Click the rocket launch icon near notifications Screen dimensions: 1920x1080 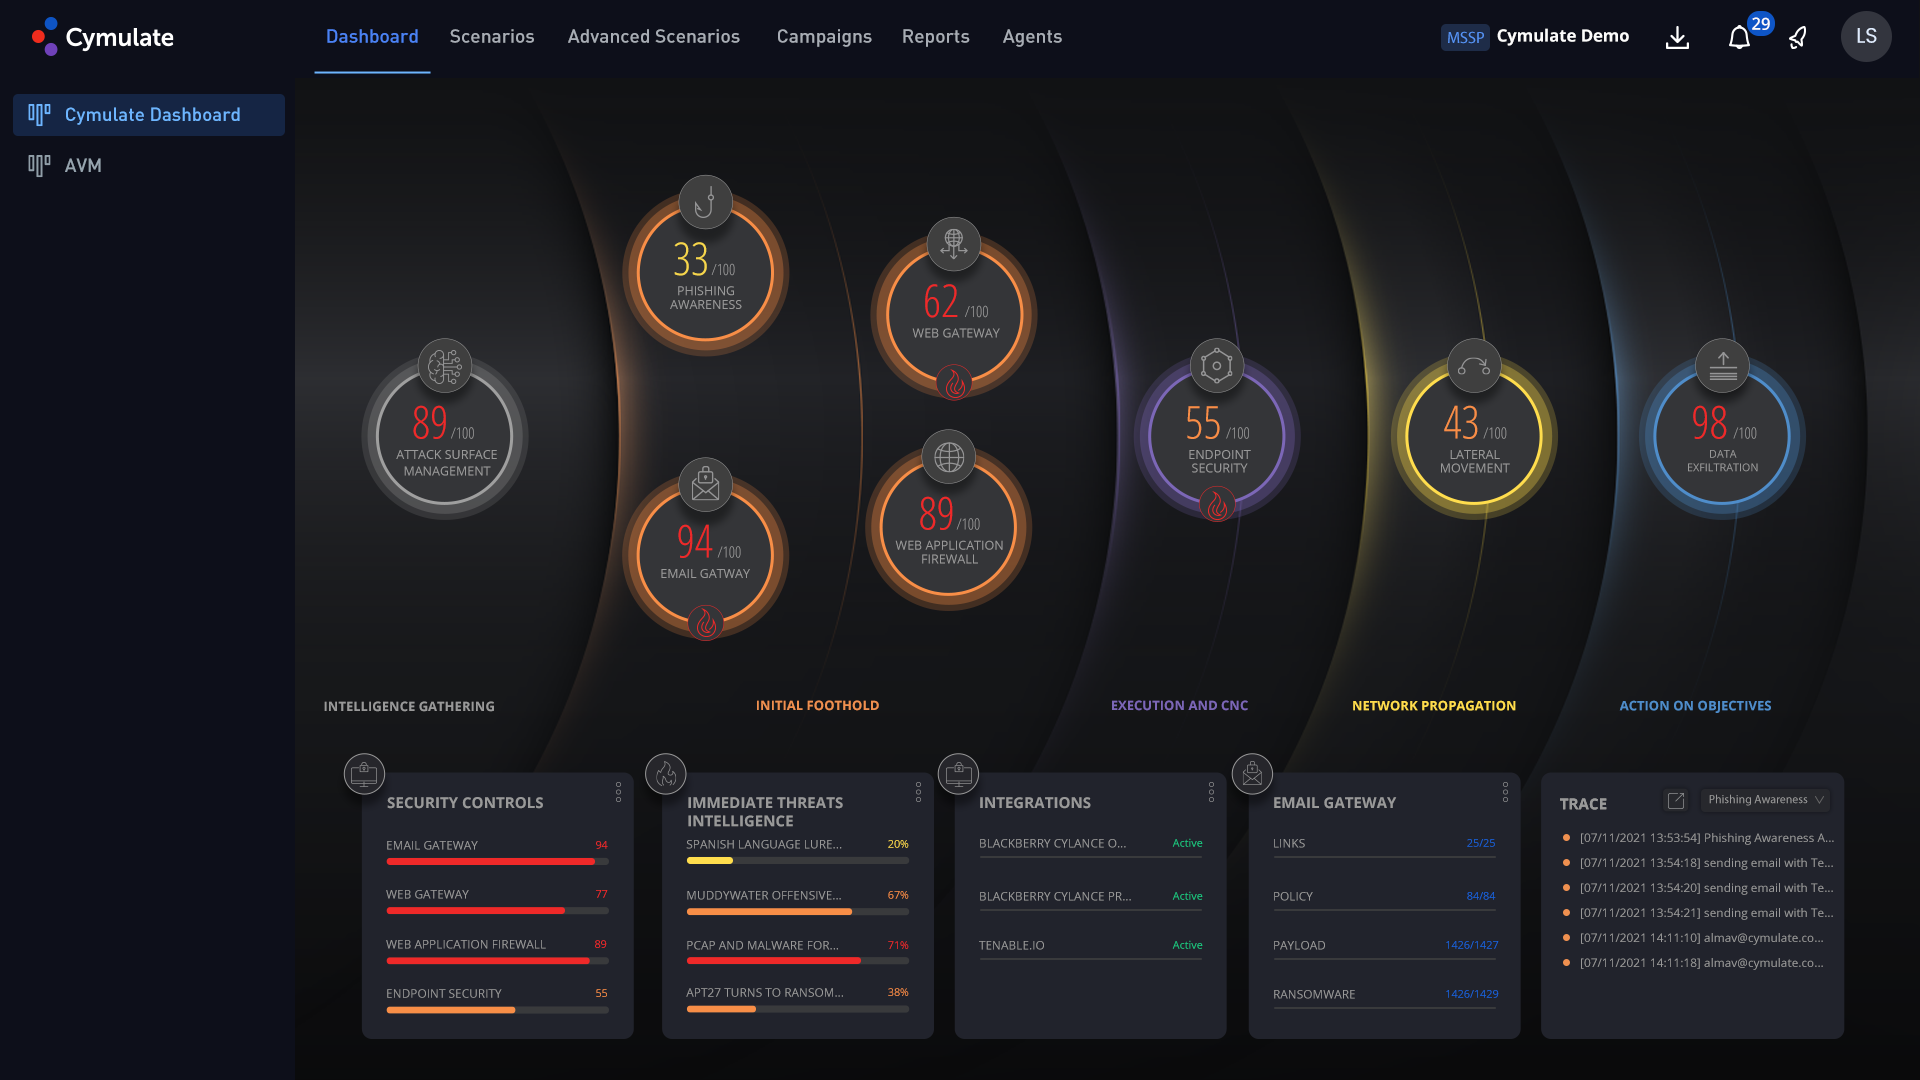[1797, 37]
